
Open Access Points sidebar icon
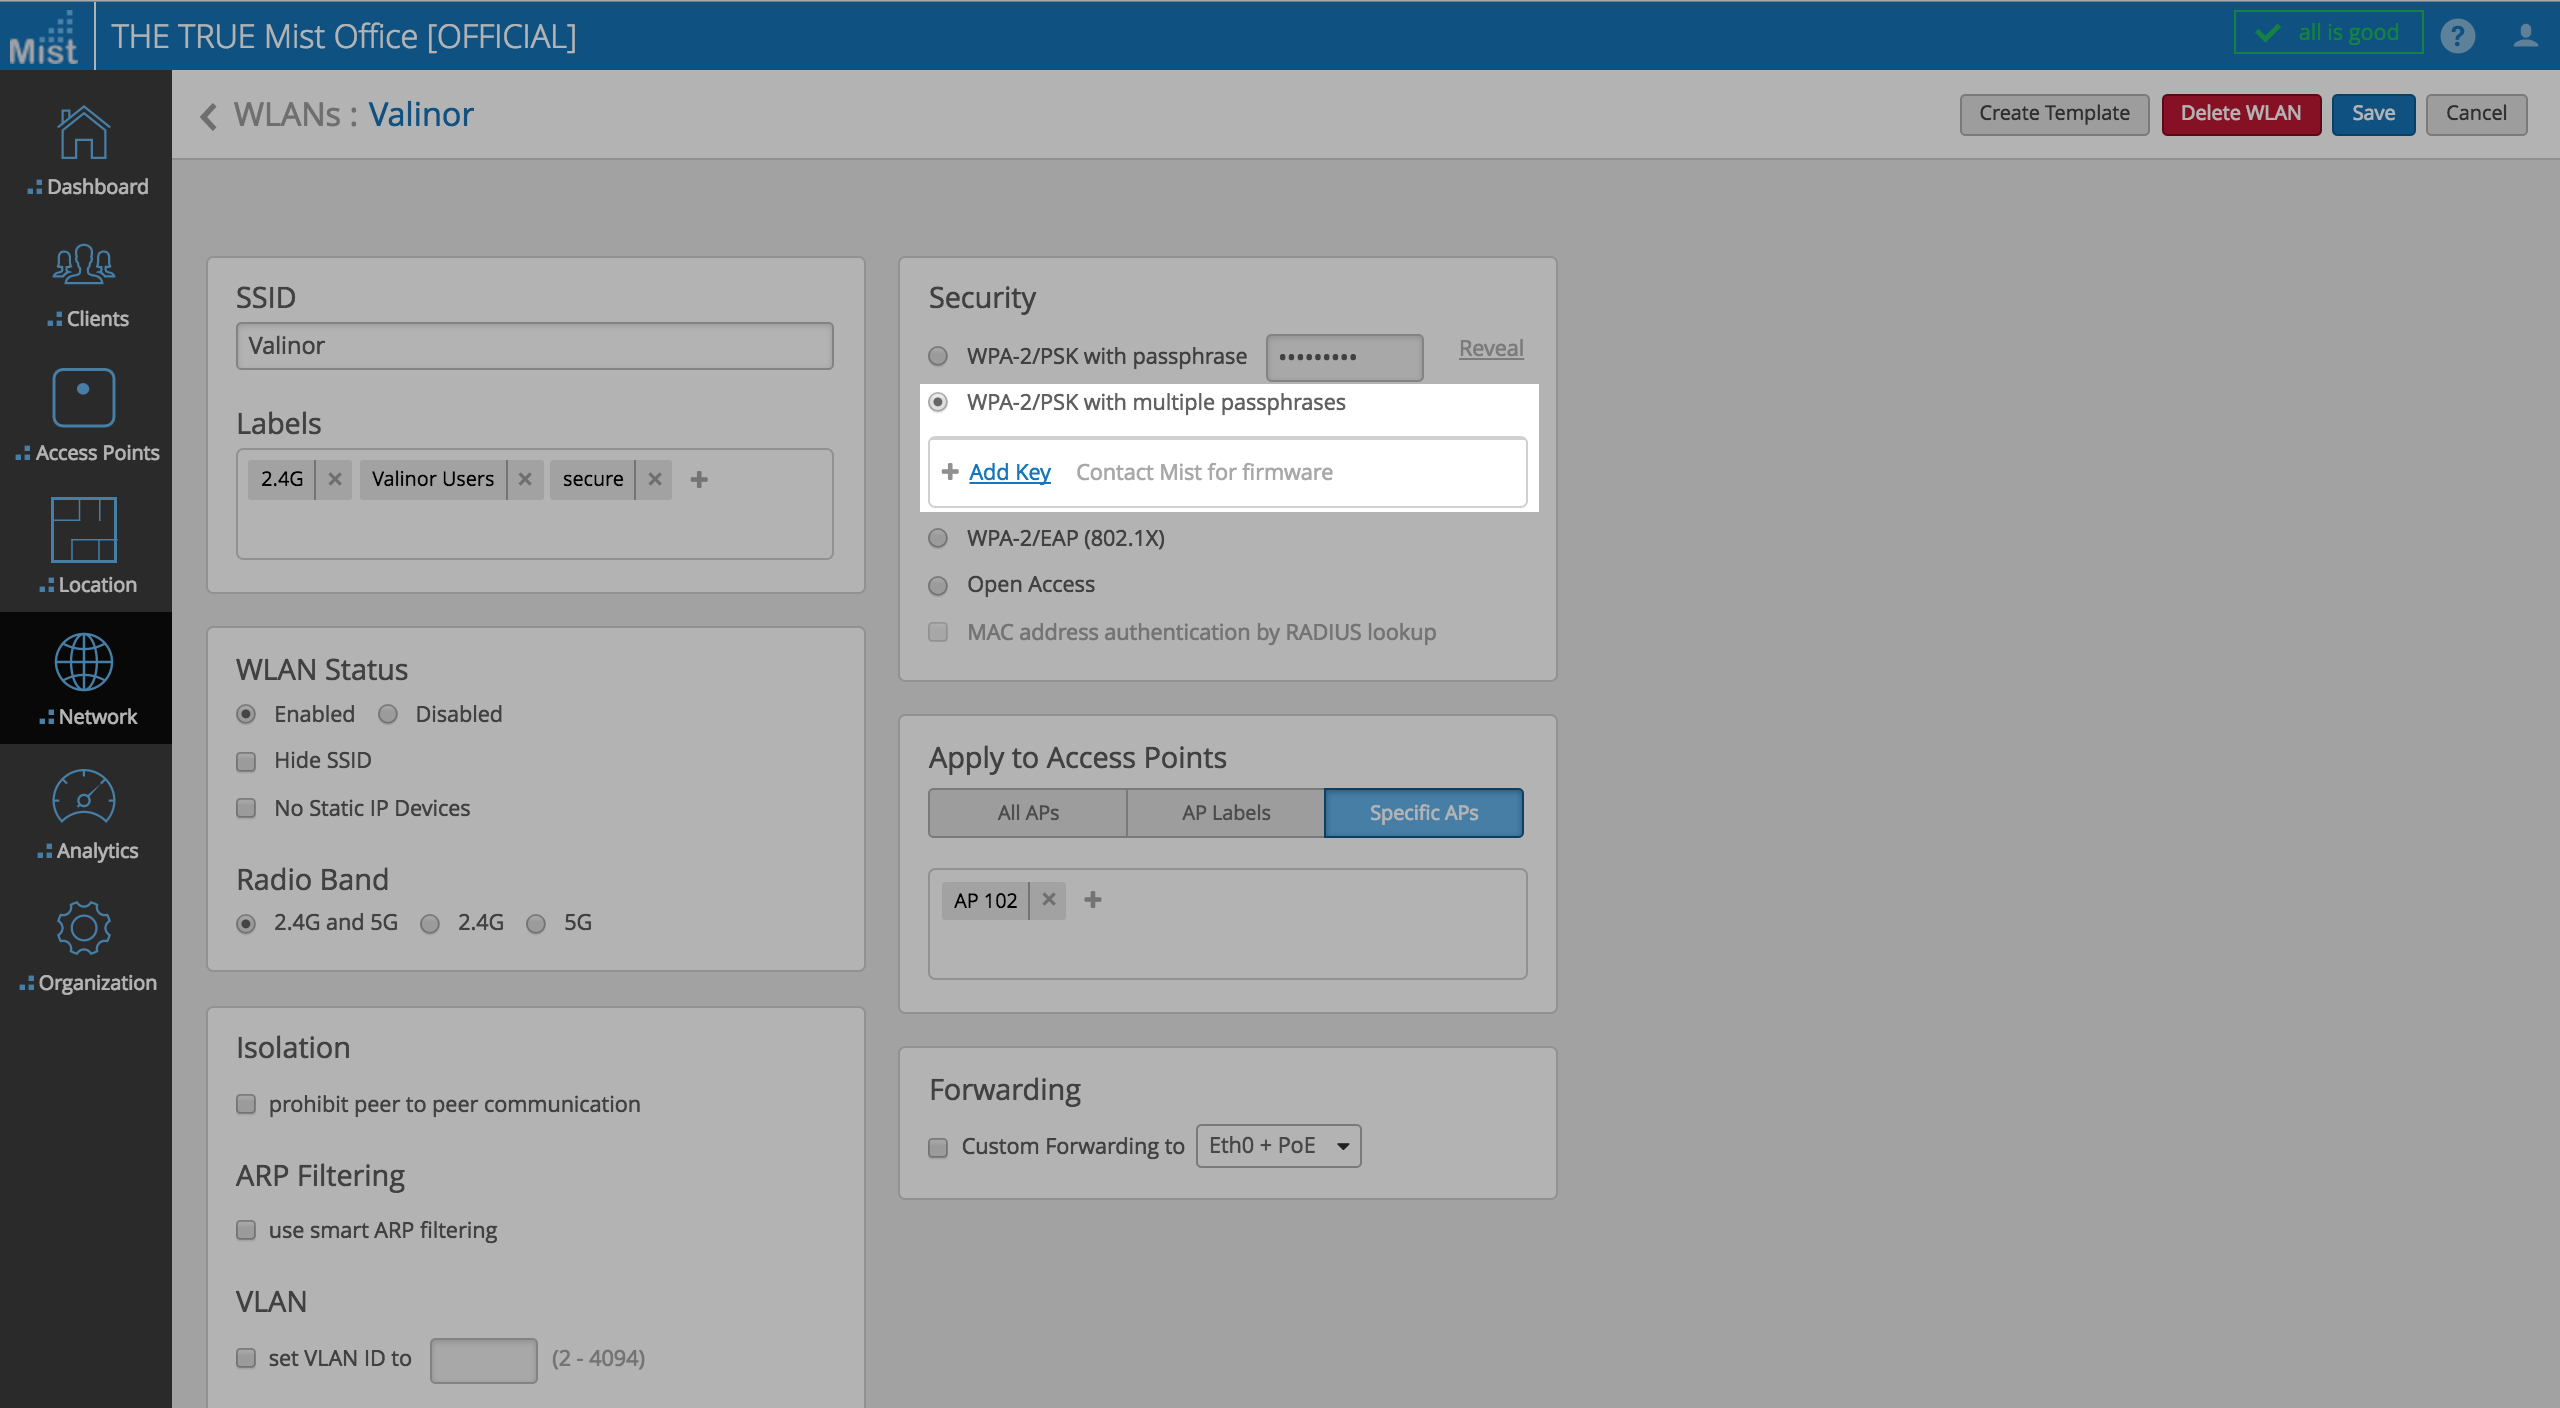[84, 398]
